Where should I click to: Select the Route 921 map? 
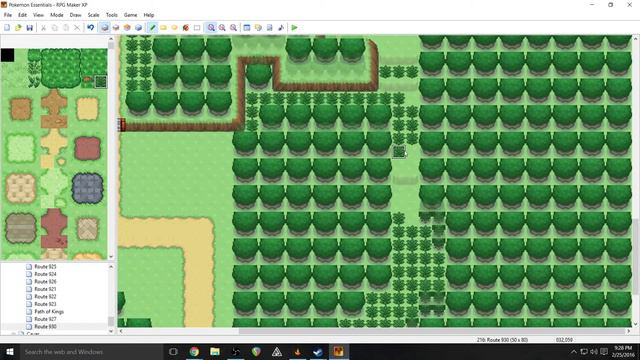[45, 289]
